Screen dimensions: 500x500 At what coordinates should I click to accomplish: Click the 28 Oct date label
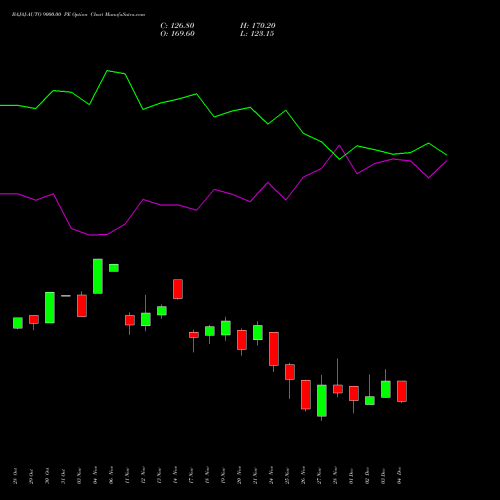click(15, 476)
